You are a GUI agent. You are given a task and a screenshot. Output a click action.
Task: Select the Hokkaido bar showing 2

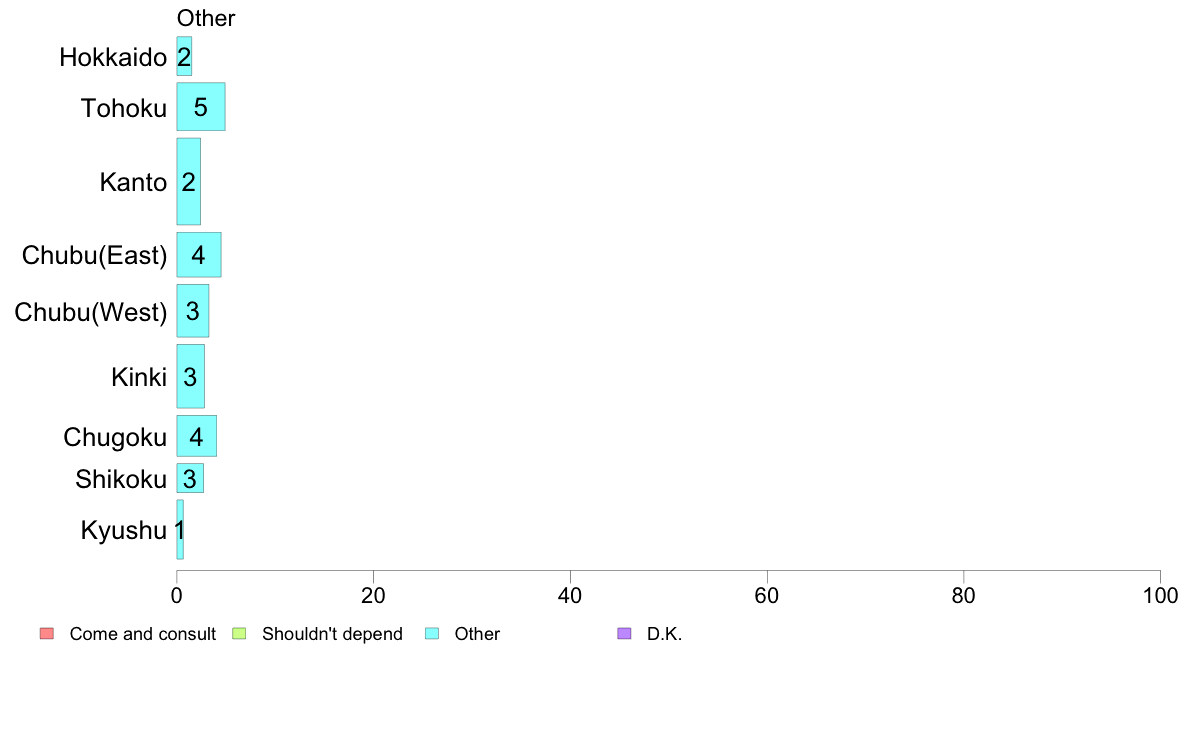click(x=184, y=56)
